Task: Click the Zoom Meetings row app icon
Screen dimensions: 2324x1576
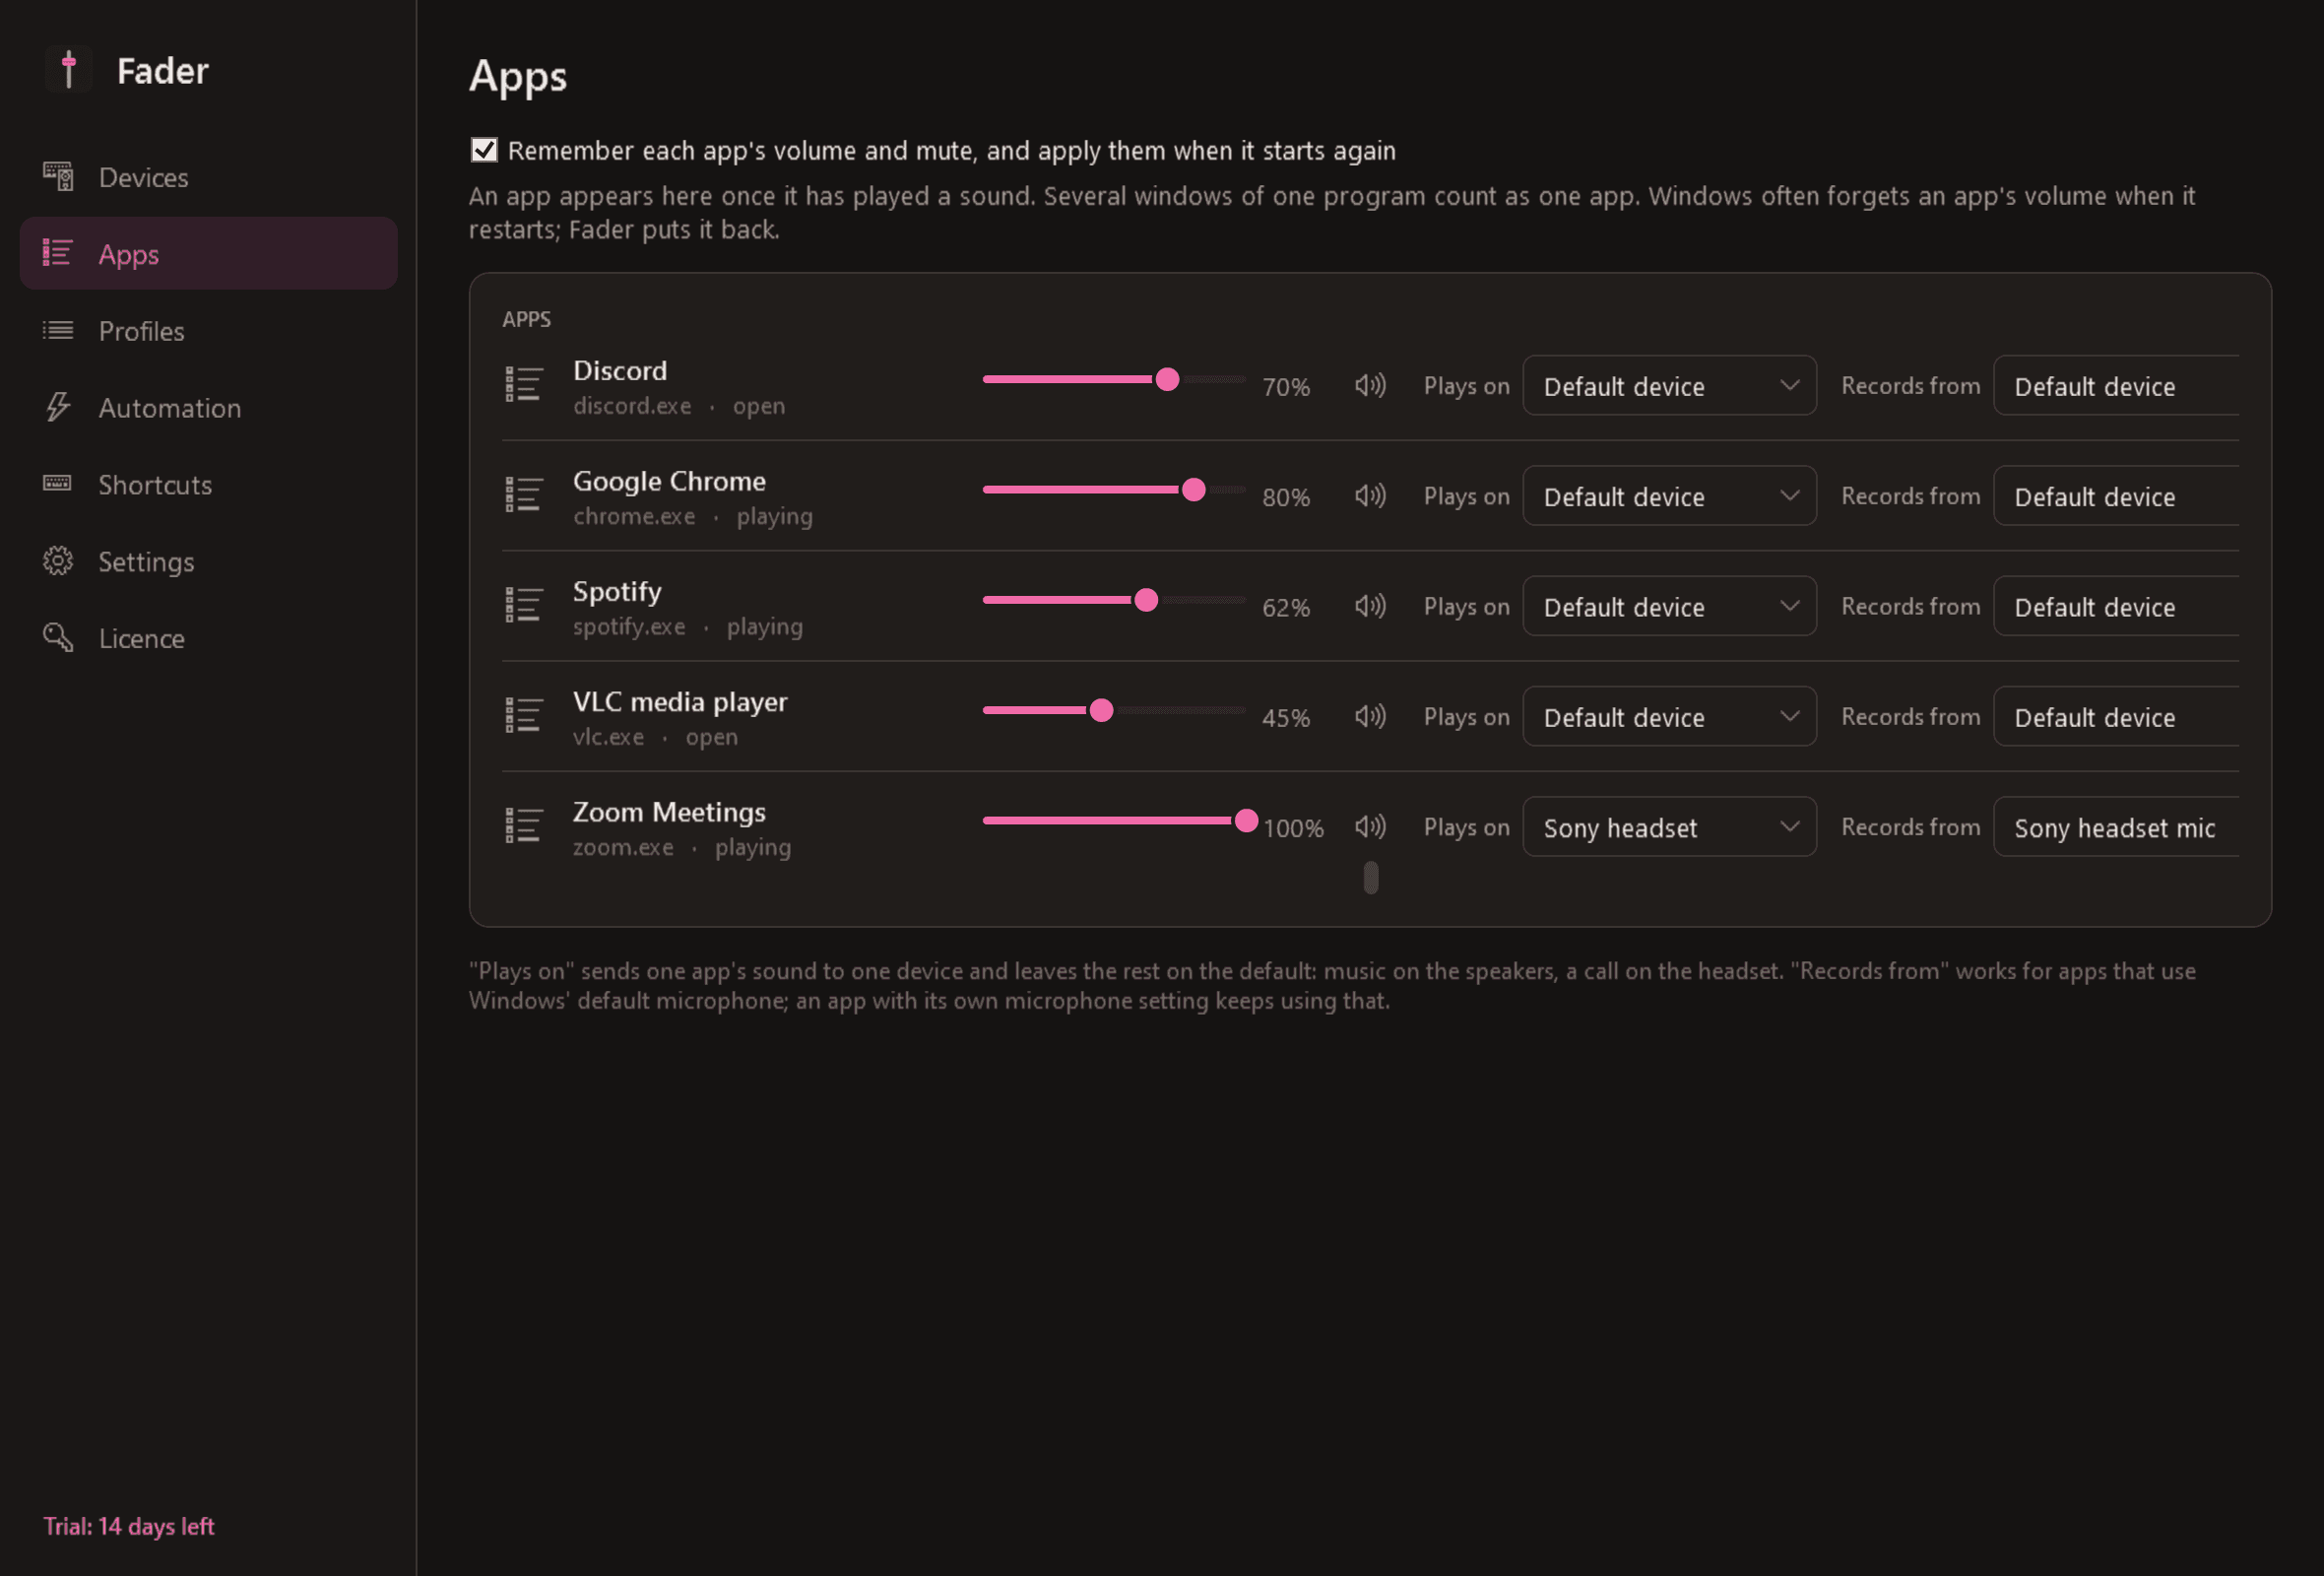Action: coord(524,826)
